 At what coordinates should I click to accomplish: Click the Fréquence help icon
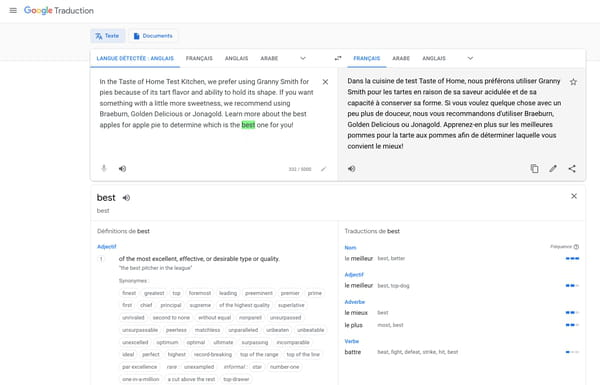pos(576,247)
